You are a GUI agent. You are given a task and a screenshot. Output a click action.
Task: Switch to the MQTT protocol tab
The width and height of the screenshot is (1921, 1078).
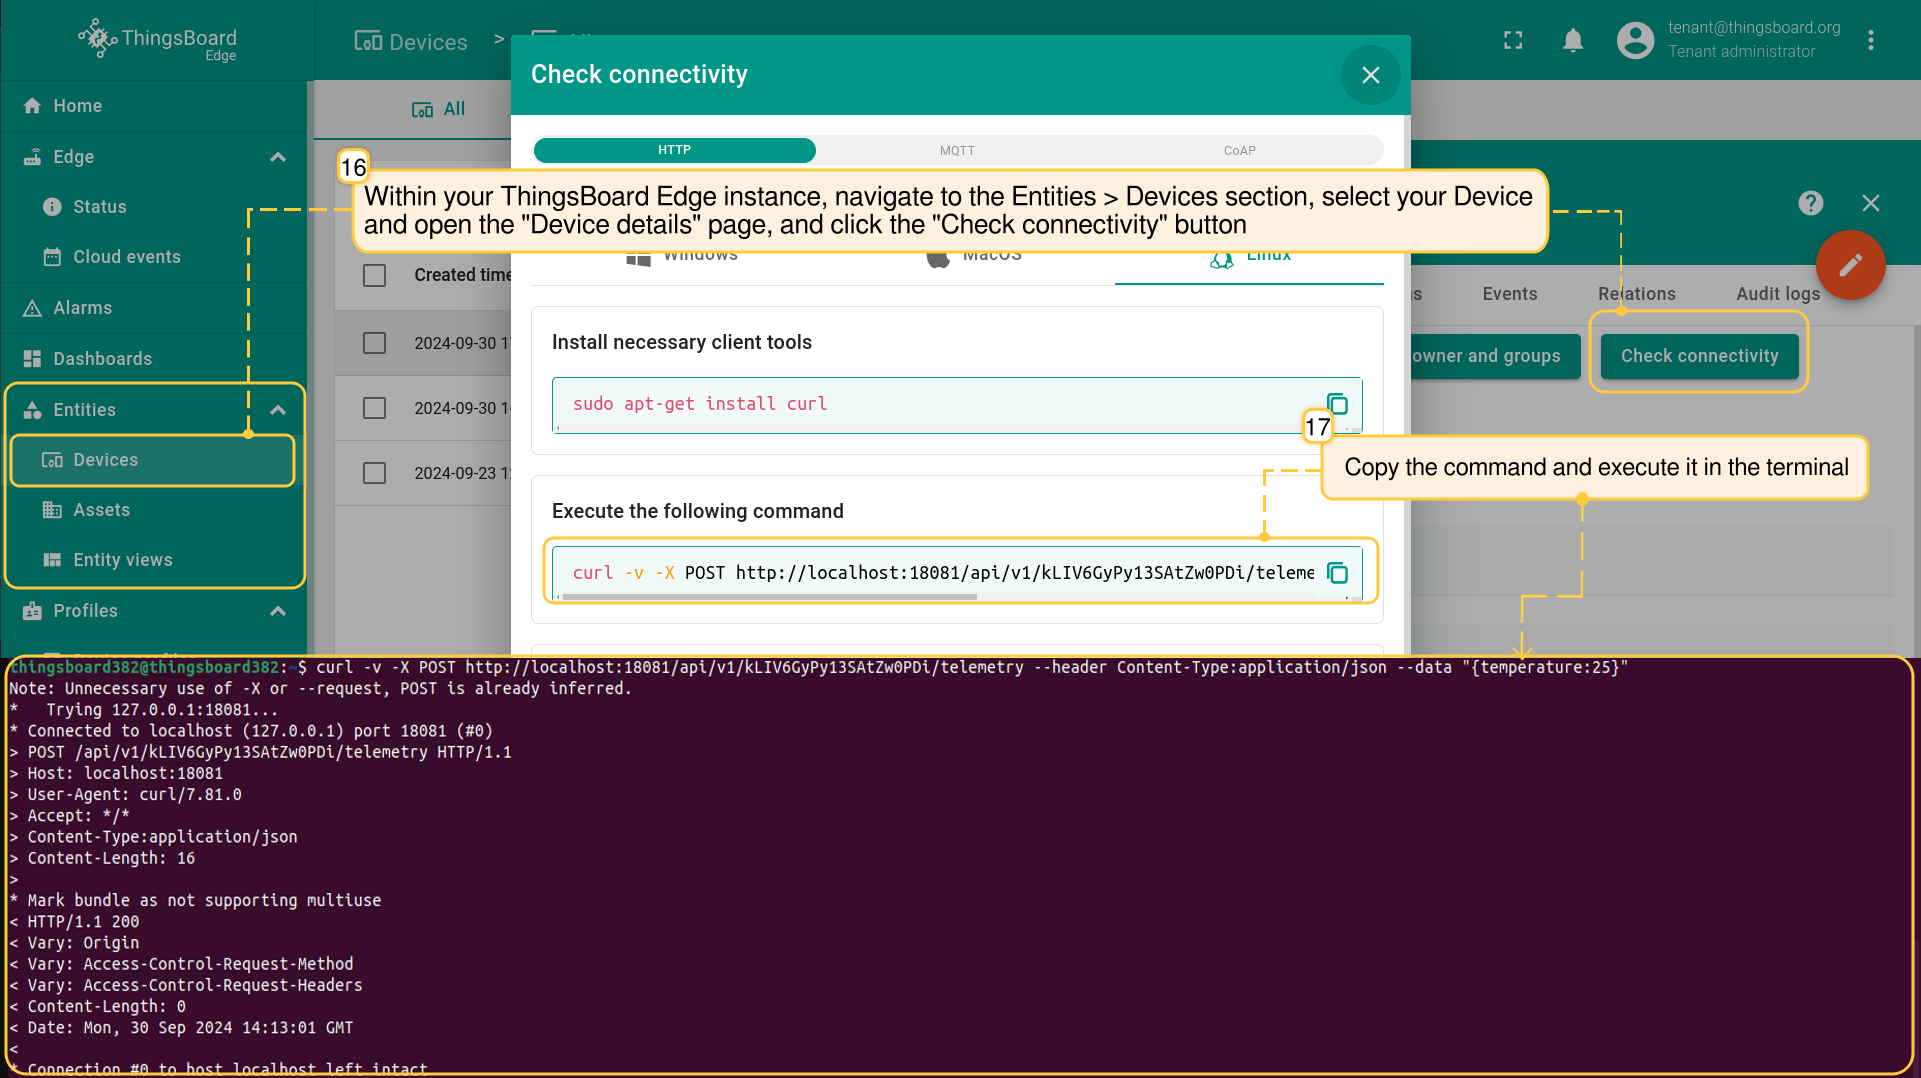(956, 151)
